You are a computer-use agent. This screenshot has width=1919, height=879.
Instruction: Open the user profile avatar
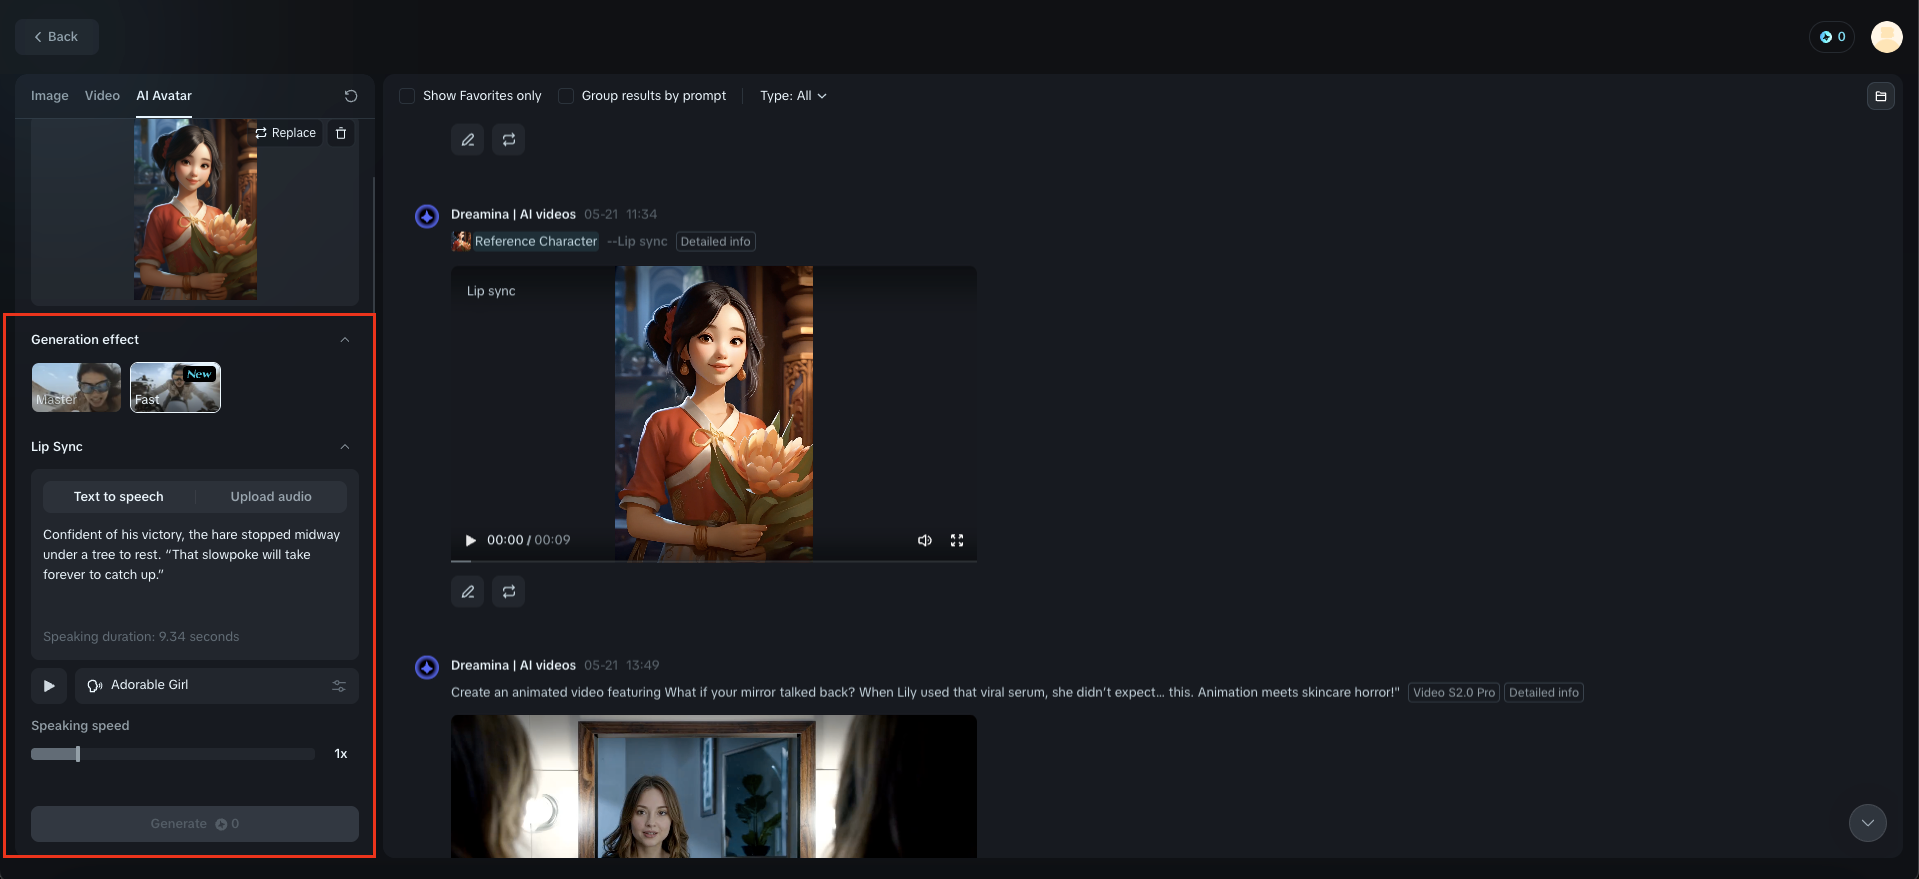1887,37
